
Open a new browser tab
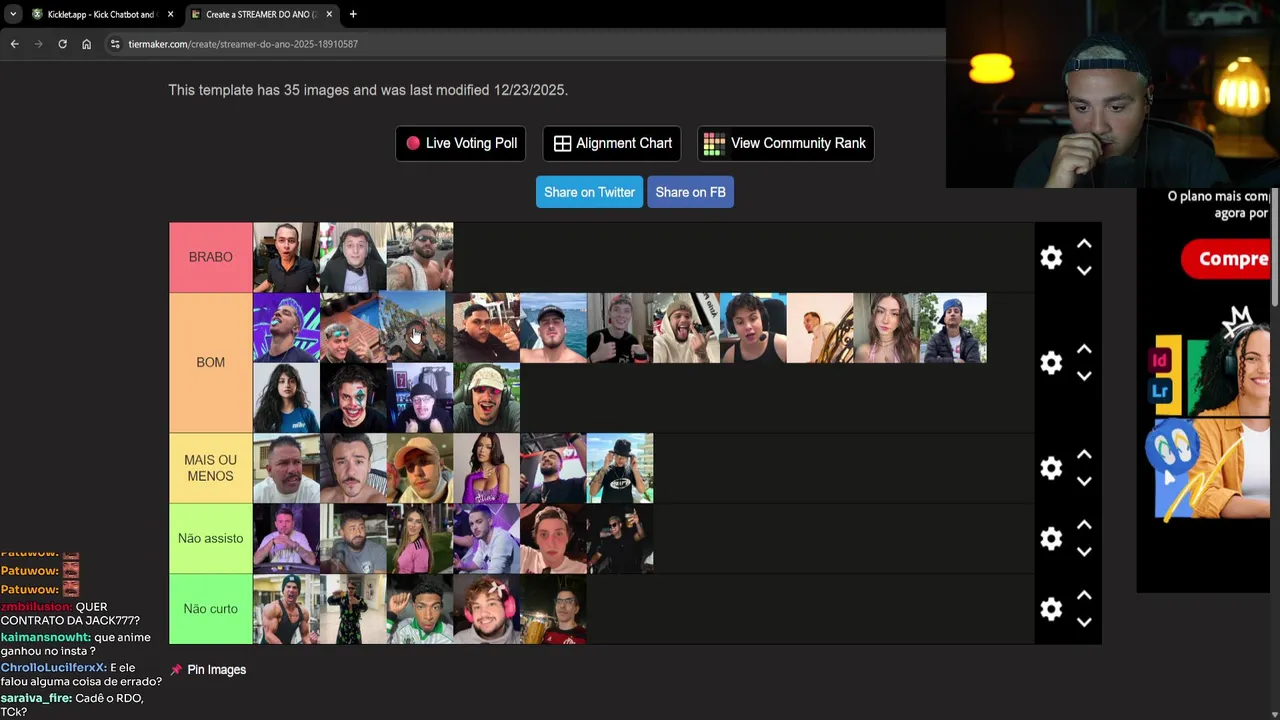coord(353,14)
